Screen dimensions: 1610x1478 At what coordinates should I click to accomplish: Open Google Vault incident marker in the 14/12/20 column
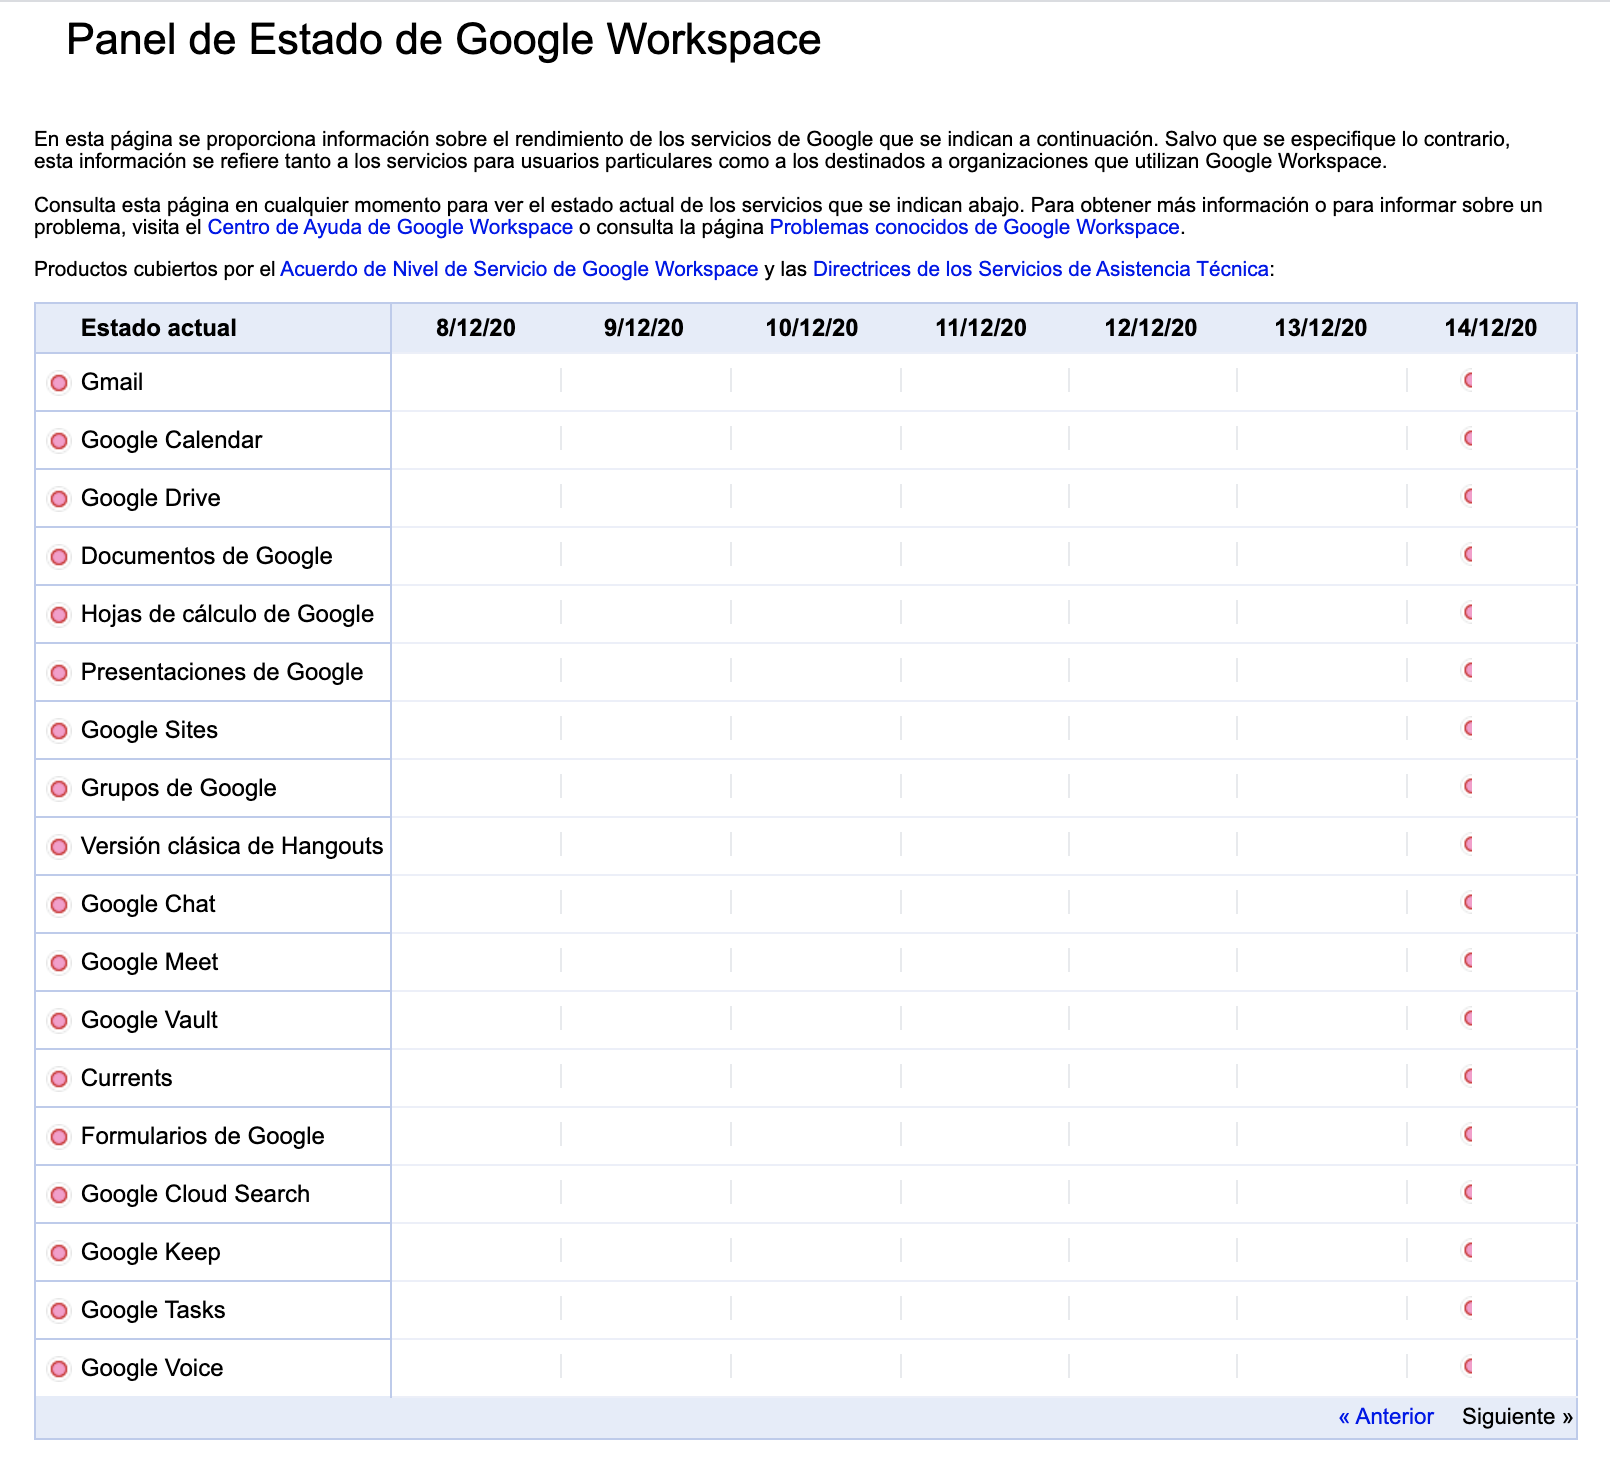1468,1018
